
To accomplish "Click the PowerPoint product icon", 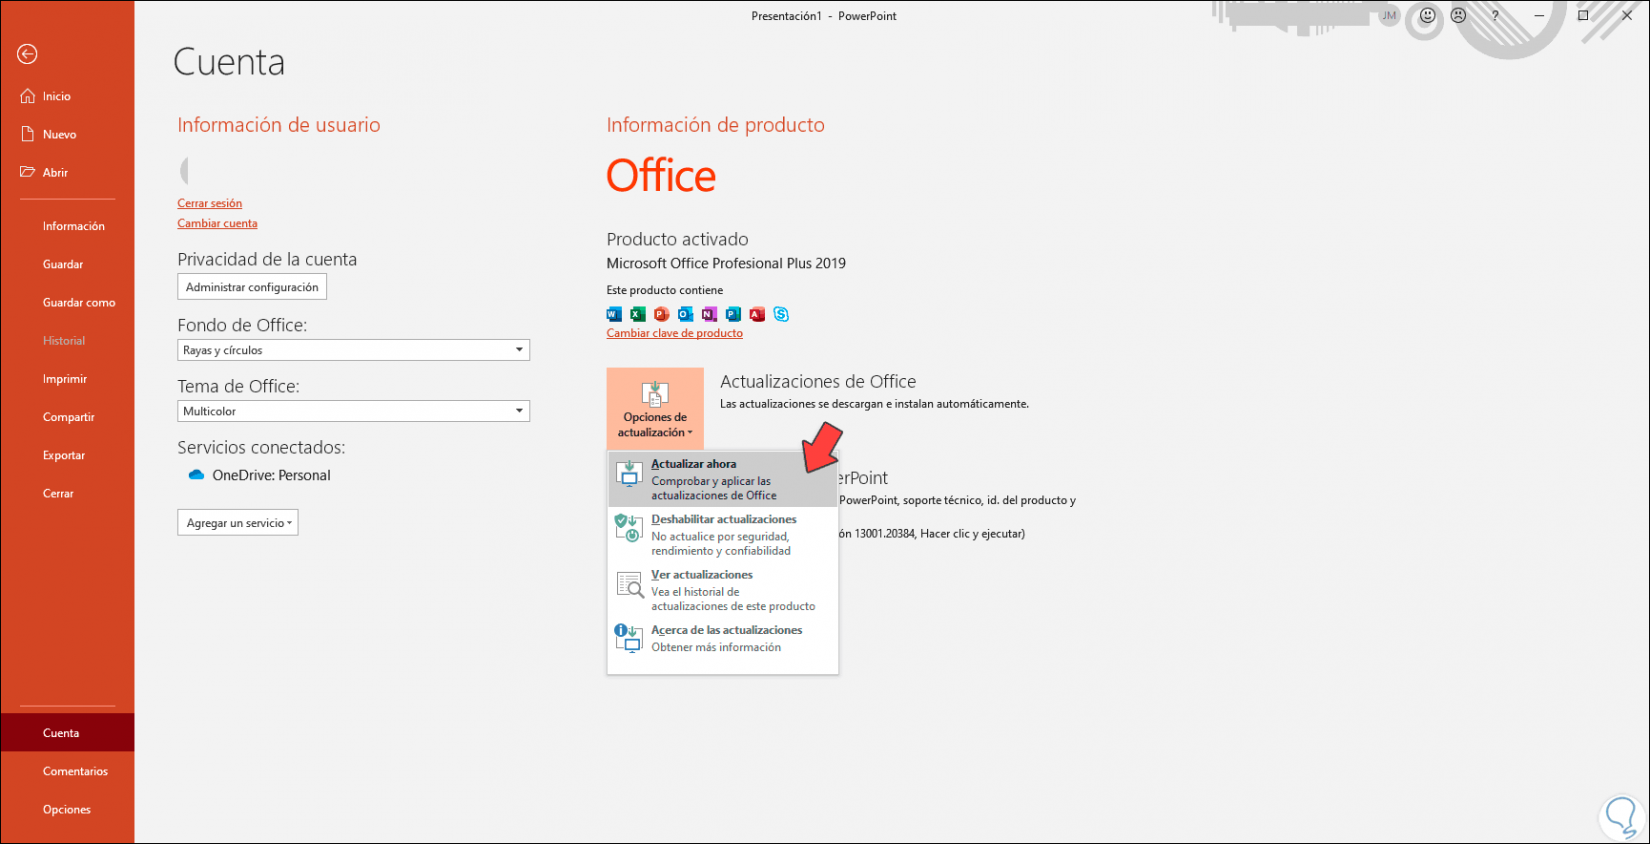I will (662, 314).
